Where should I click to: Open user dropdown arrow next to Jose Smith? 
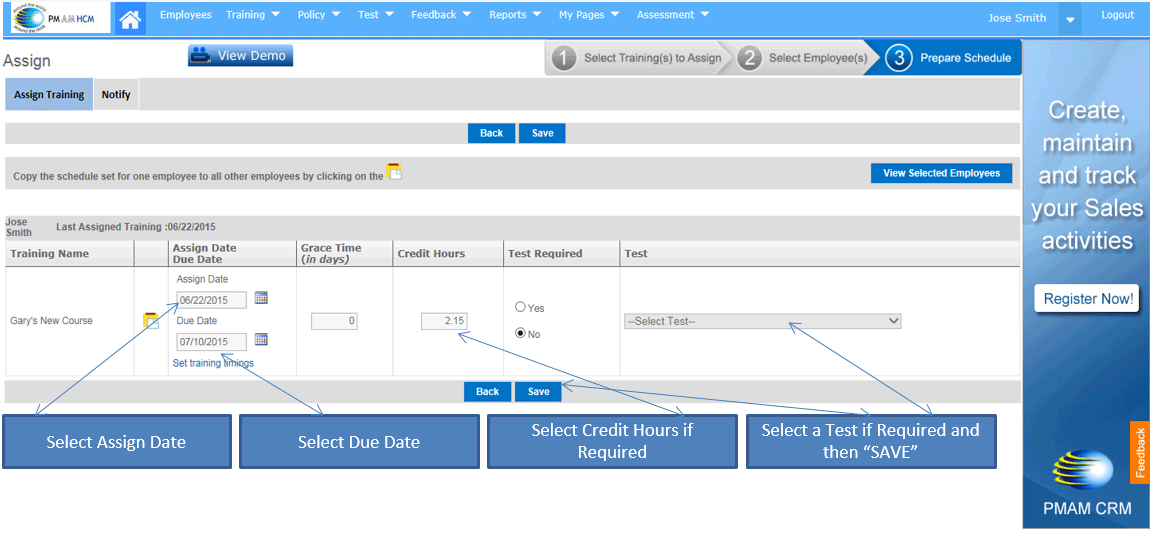point(1070,19)
